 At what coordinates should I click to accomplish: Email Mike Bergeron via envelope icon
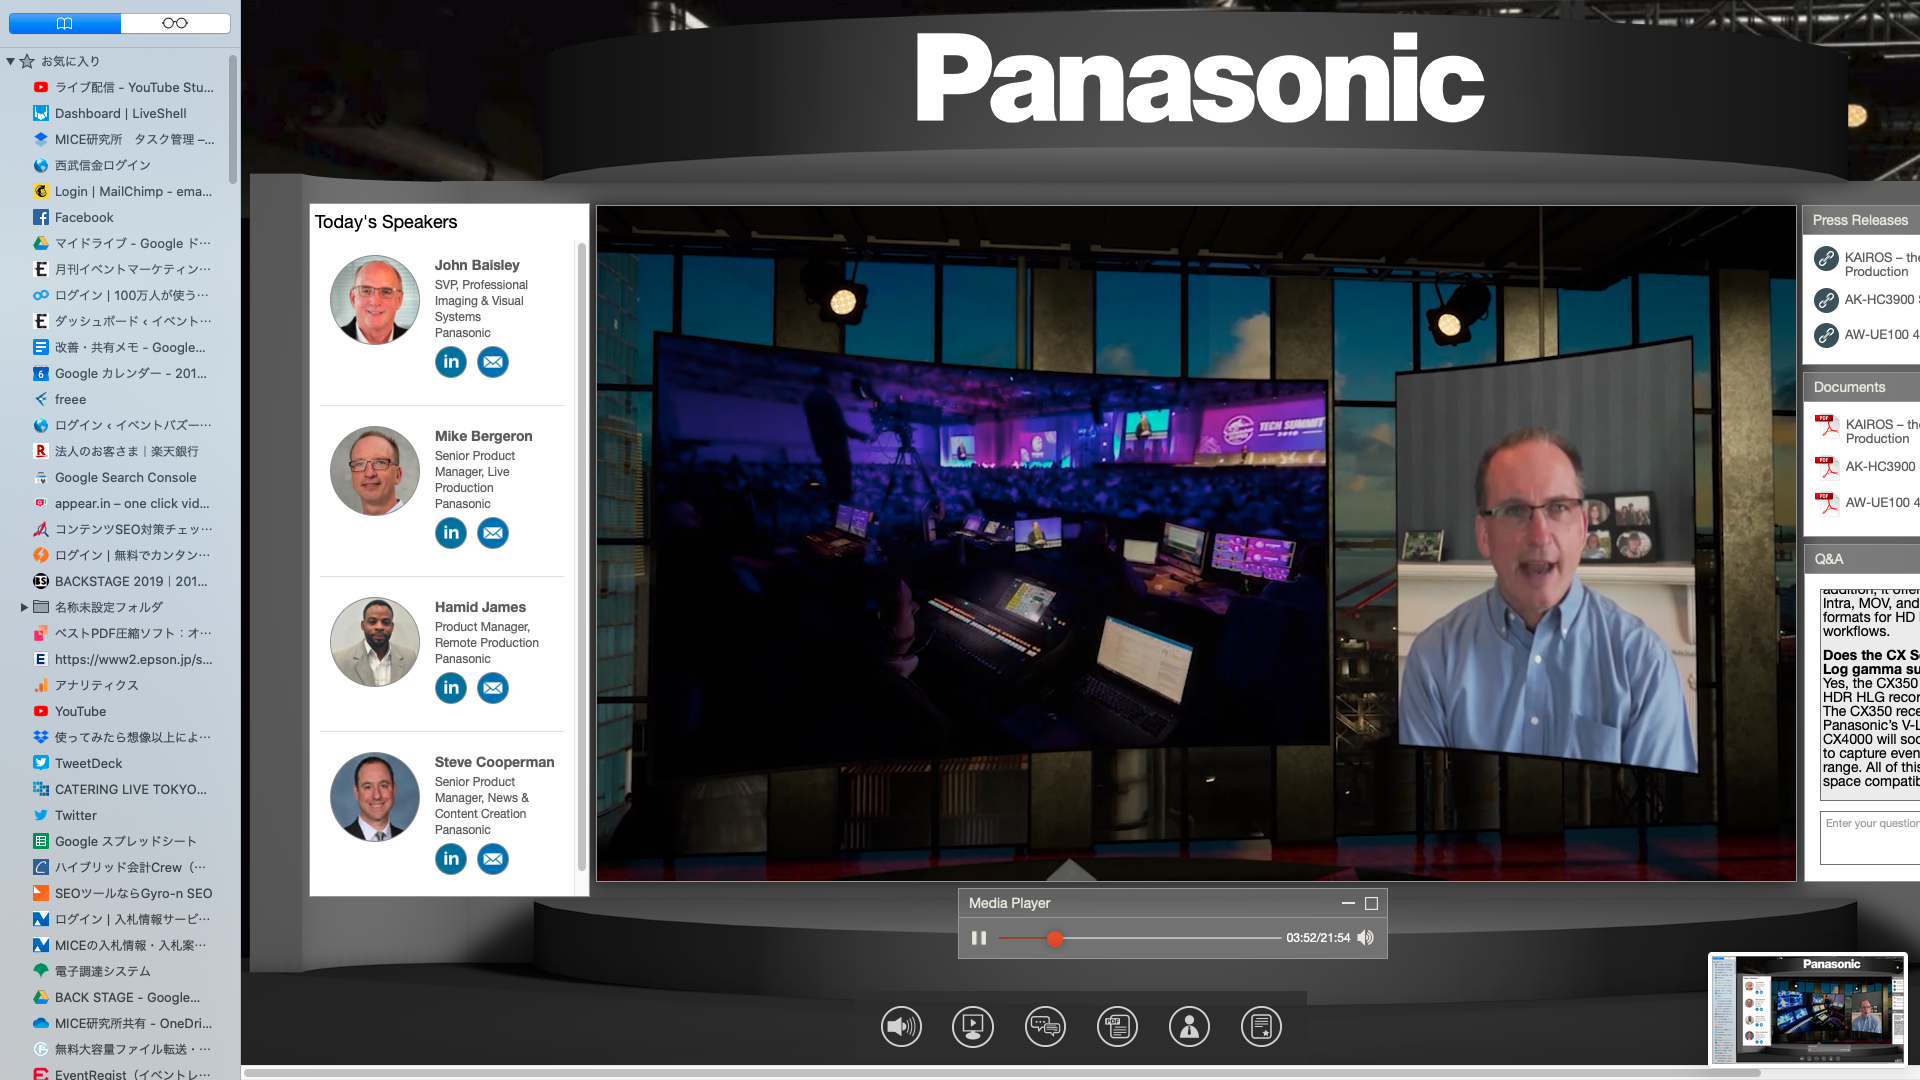[x=493, y=533]
